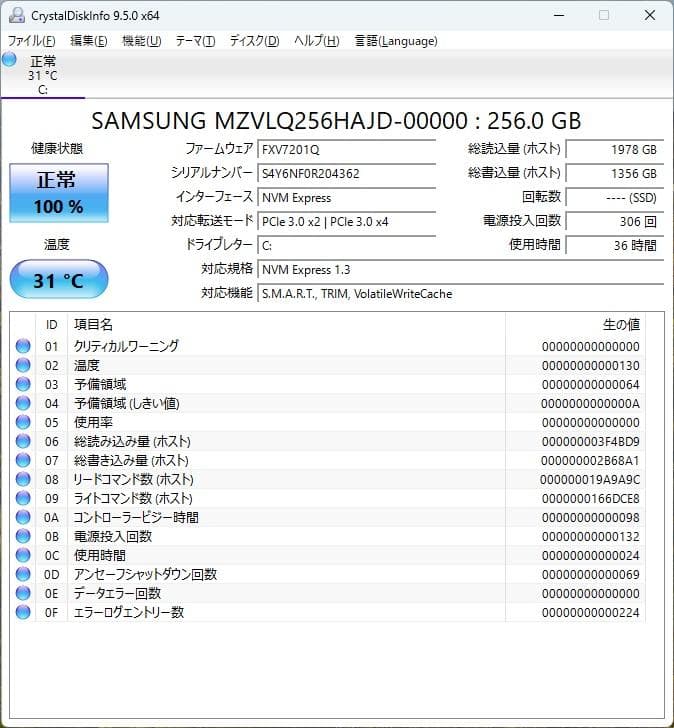Click status orb for 0E データエラー回数 row

point(23,593)
